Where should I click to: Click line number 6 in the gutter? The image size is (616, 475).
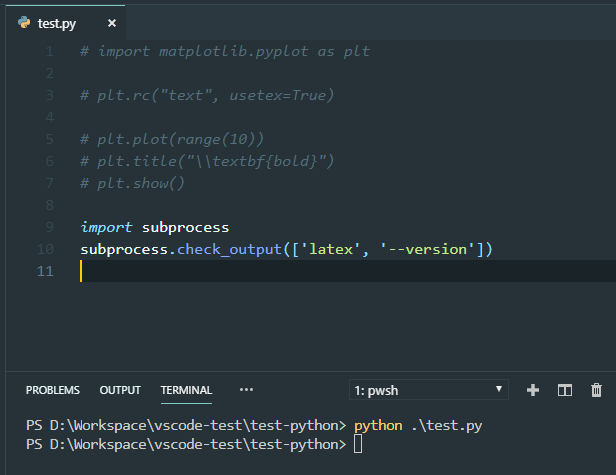click(x=50, y=161)
